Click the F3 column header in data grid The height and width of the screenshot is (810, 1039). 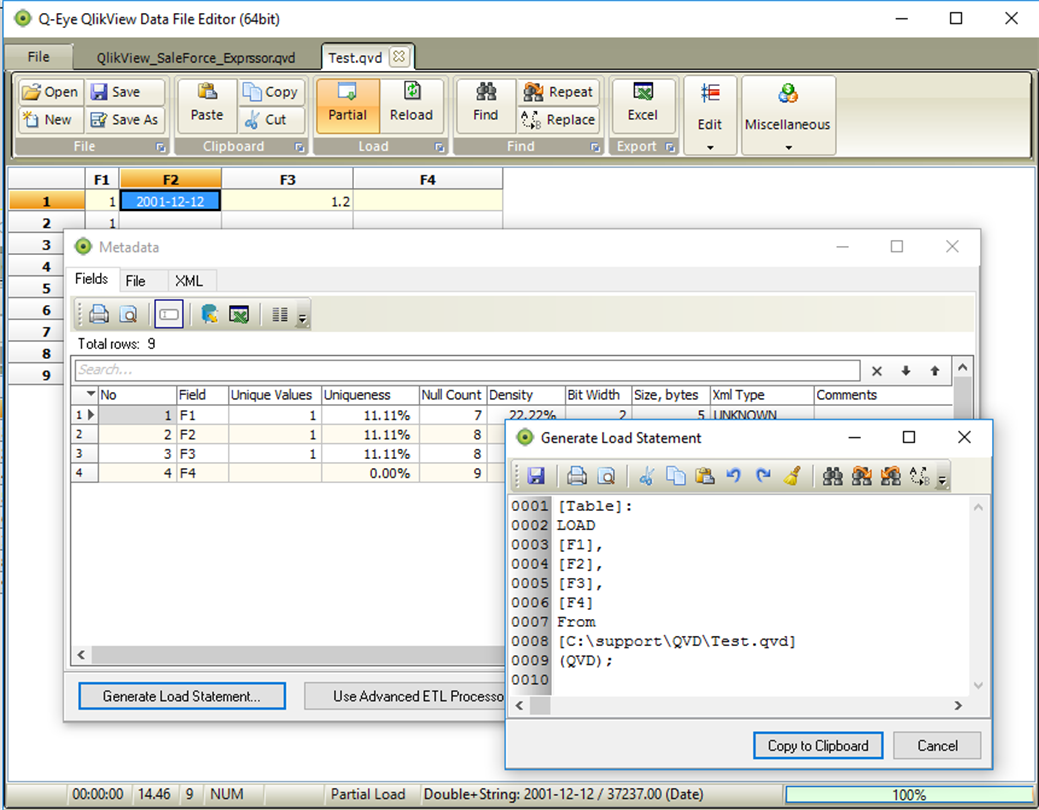[287, 180]
